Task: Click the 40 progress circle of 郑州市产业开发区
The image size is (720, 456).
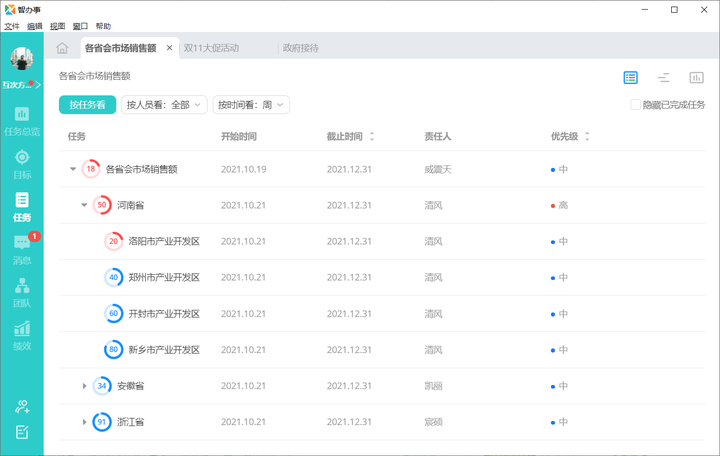Action: [x=113, y=277]
